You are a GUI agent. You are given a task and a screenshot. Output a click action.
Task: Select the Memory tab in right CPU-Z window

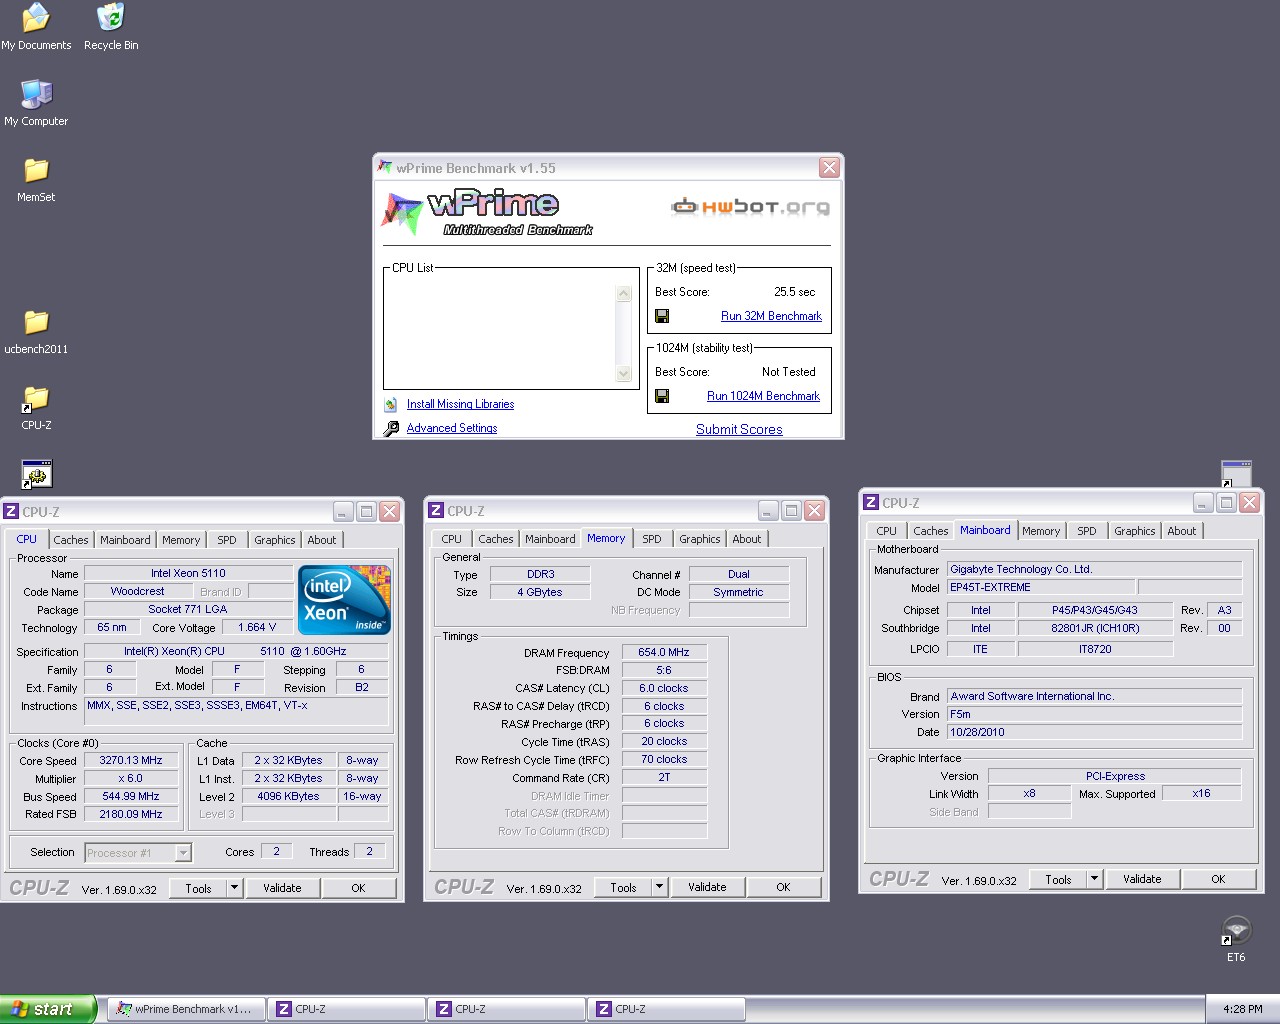tap(1041, 531)
